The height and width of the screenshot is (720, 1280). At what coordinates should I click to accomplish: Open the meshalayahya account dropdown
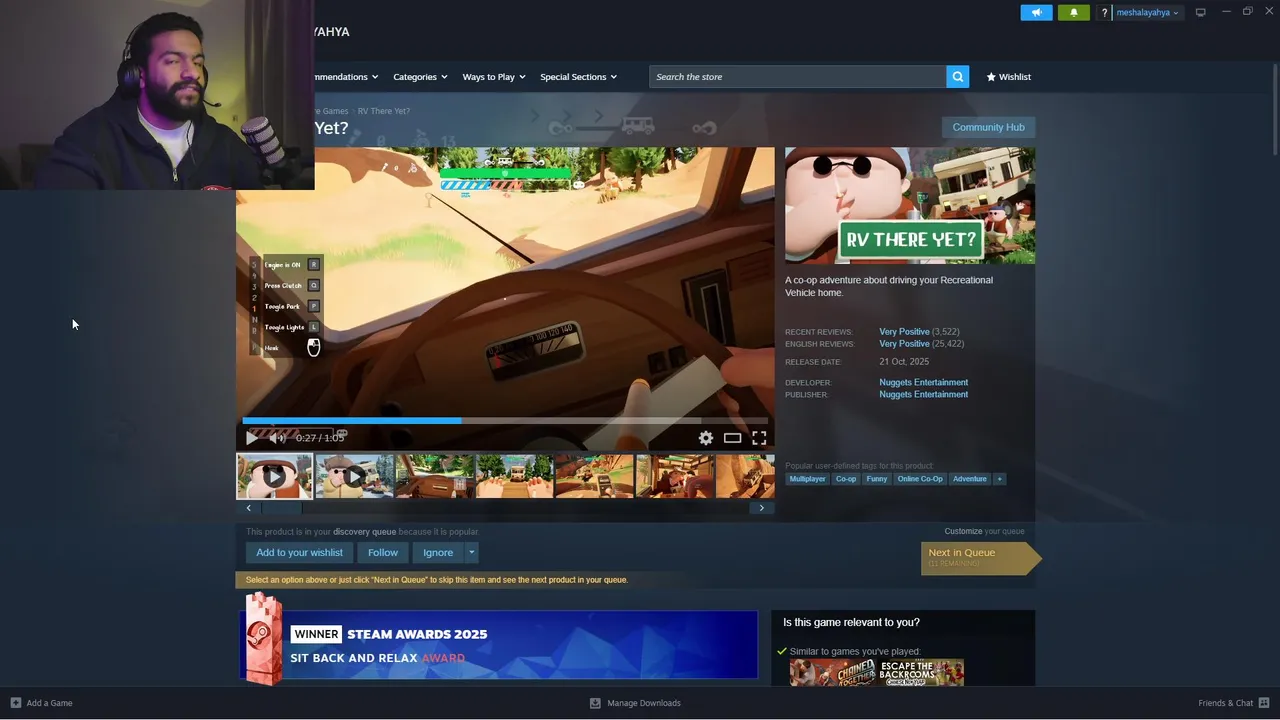pos(1147,13)
